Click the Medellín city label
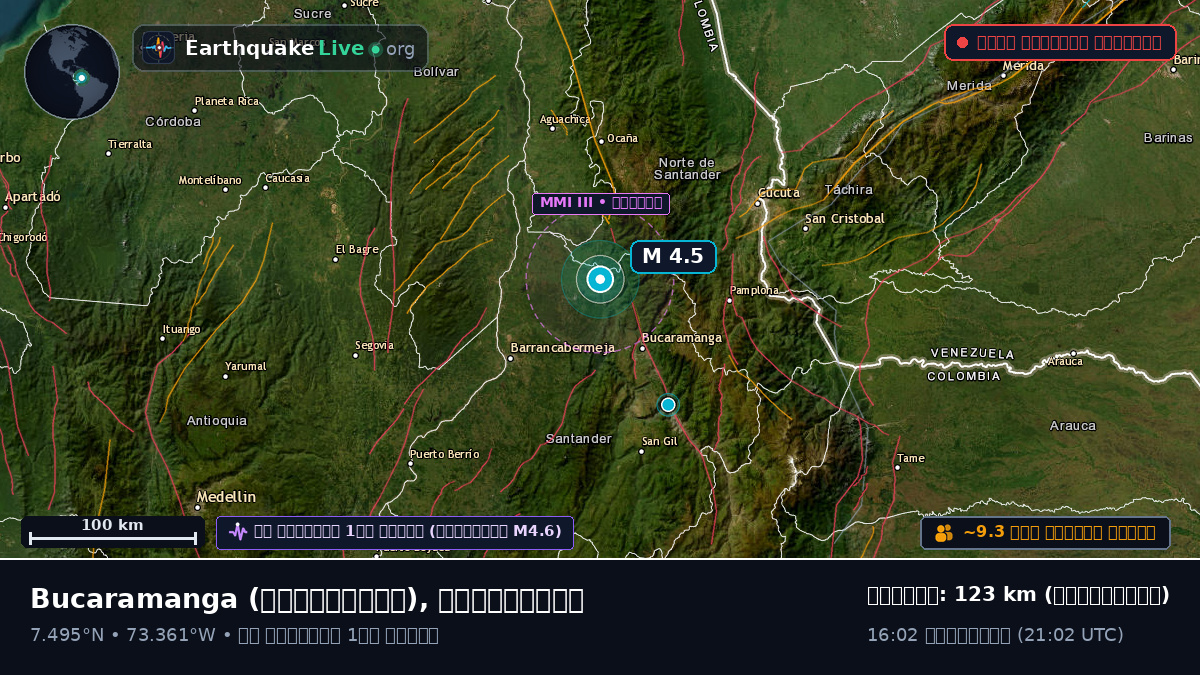Screen dimensions: 1200x675 (x=226, y=497)
